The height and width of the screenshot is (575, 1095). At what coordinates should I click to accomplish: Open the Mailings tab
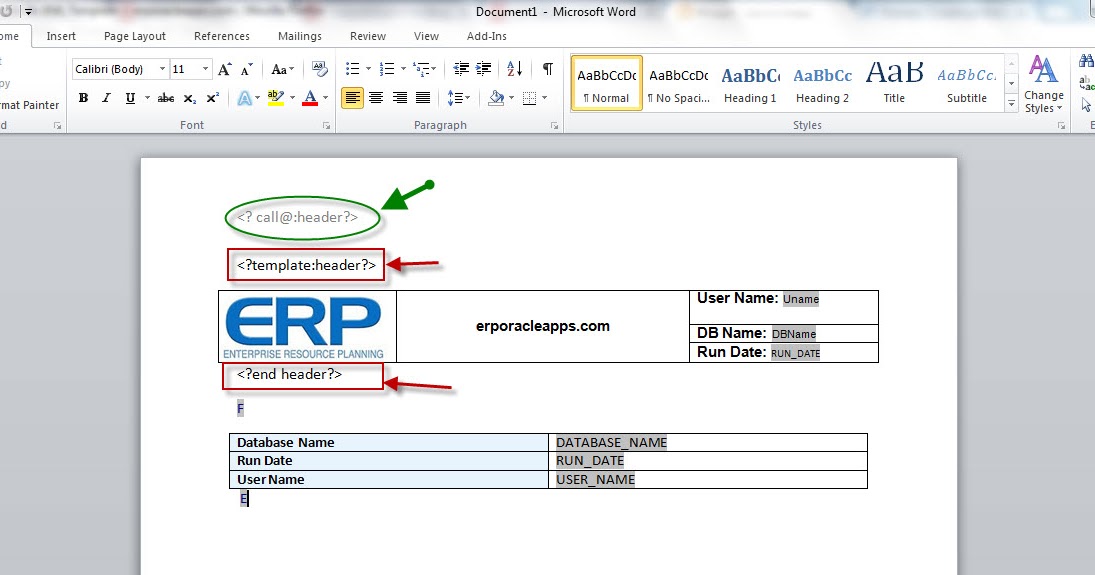tap(300, 36)
